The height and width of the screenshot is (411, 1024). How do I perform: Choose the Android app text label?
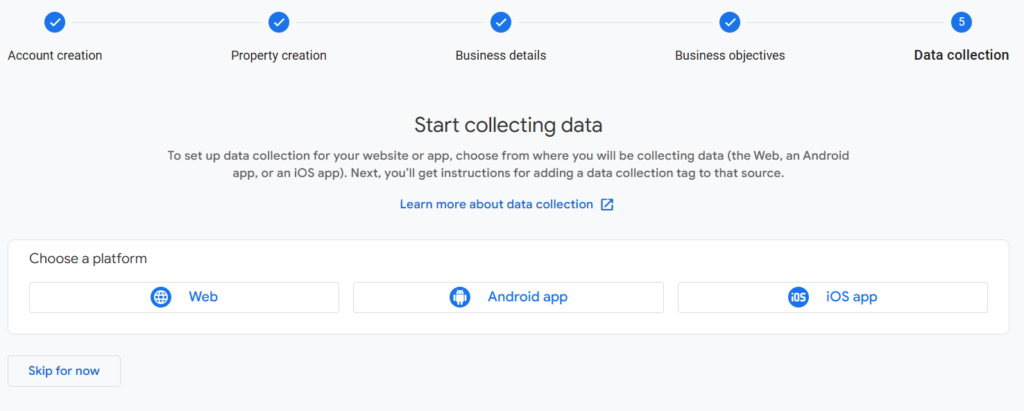tap(528, 297)
